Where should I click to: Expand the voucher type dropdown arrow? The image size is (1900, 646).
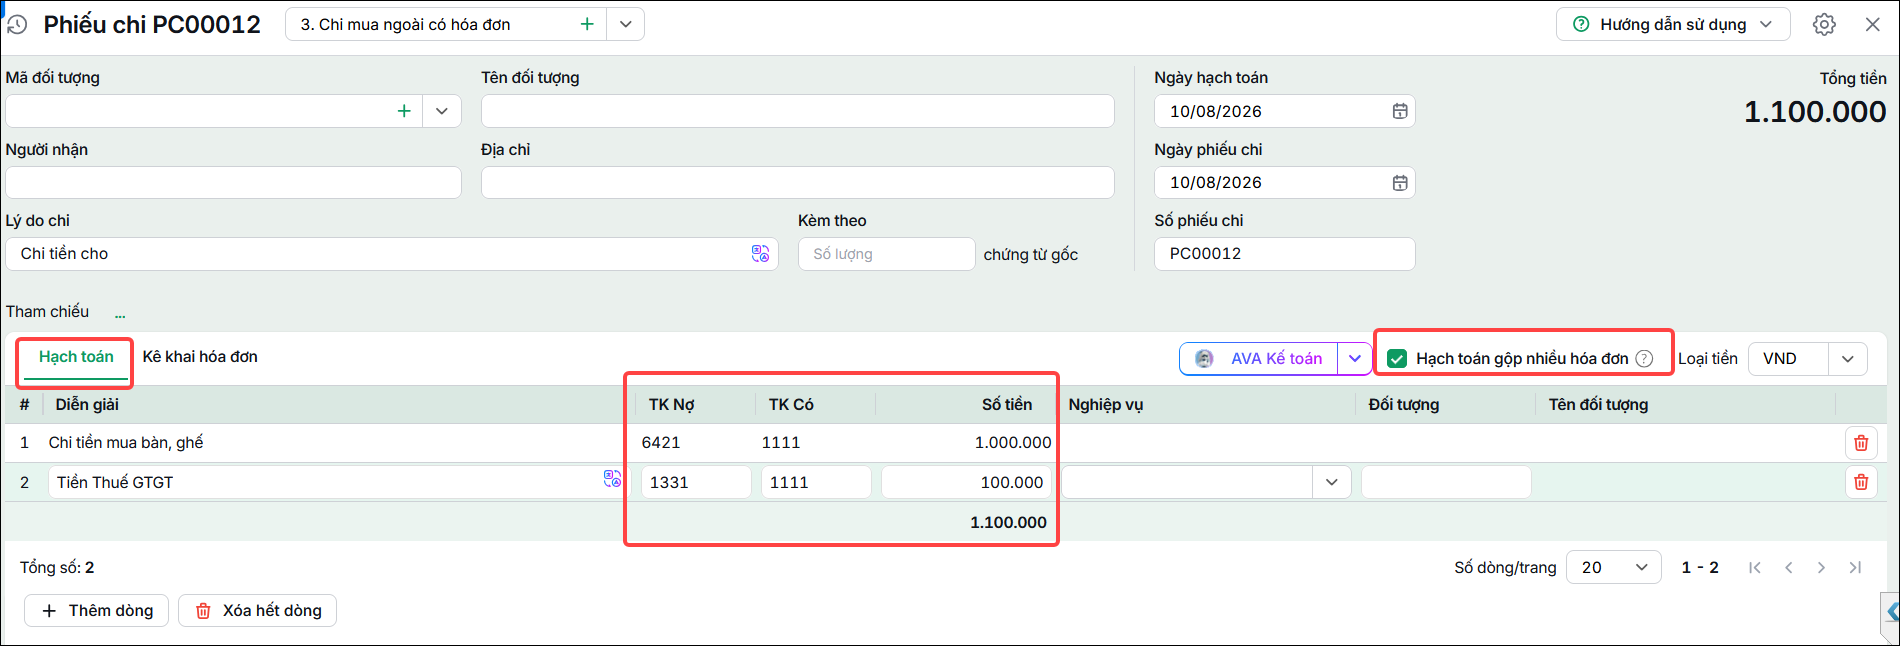[x=625, y=24]
